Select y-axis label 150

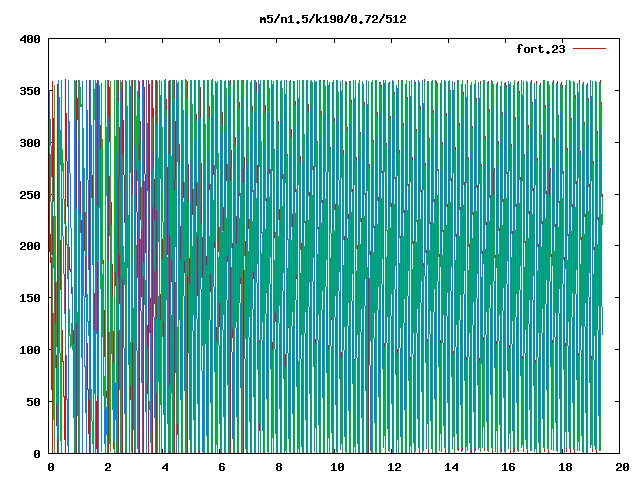click(30, 298)
